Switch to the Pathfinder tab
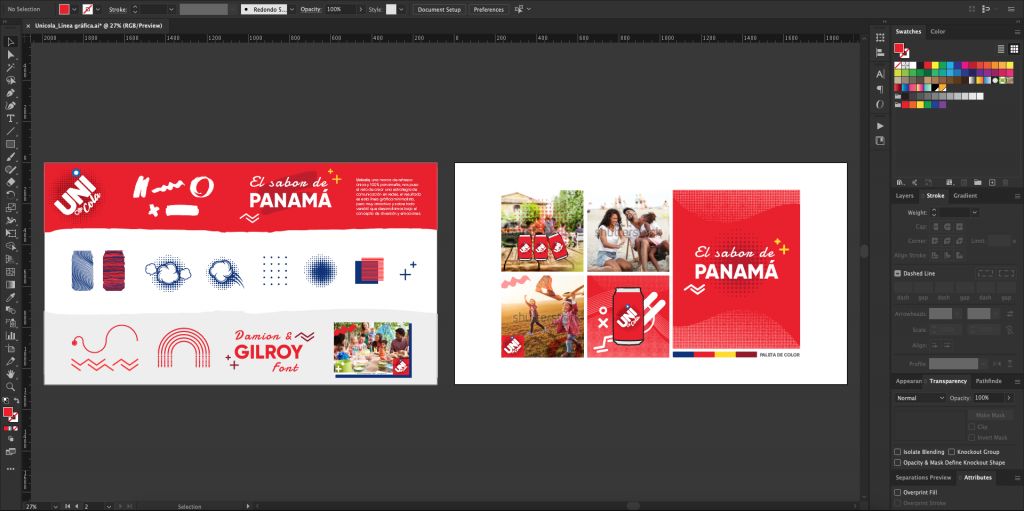 point(989,381)
